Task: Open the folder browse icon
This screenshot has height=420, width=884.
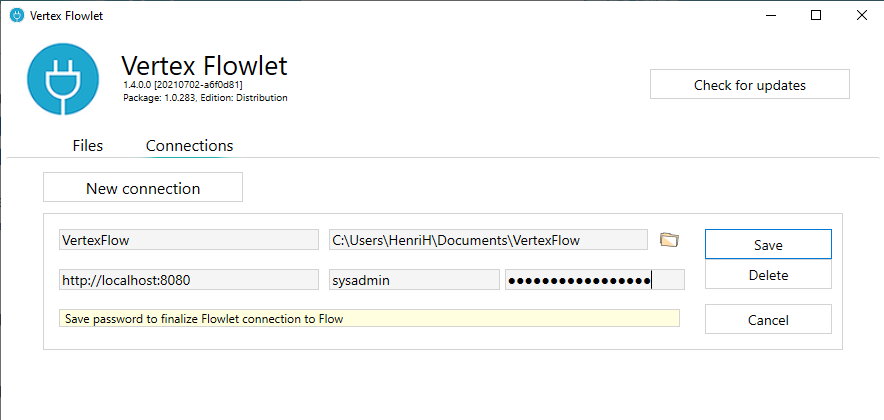Action: tap(669, 240)
